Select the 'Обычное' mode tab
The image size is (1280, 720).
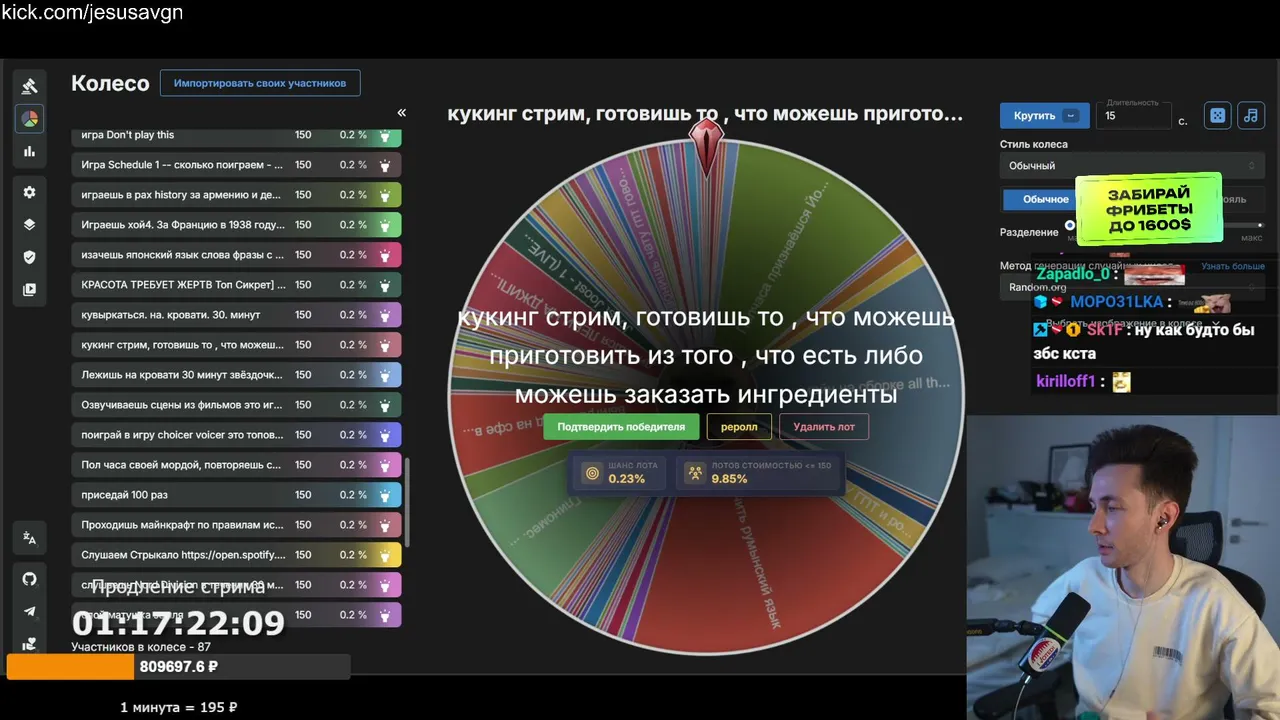(1046, 199)
